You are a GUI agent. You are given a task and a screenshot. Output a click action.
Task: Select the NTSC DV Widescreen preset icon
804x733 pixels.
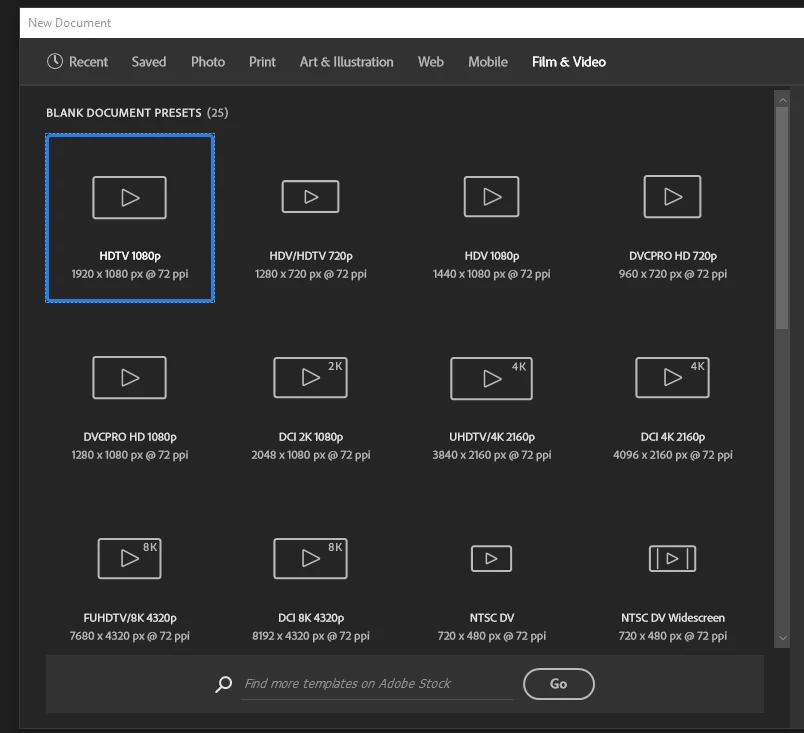point(672,559)
